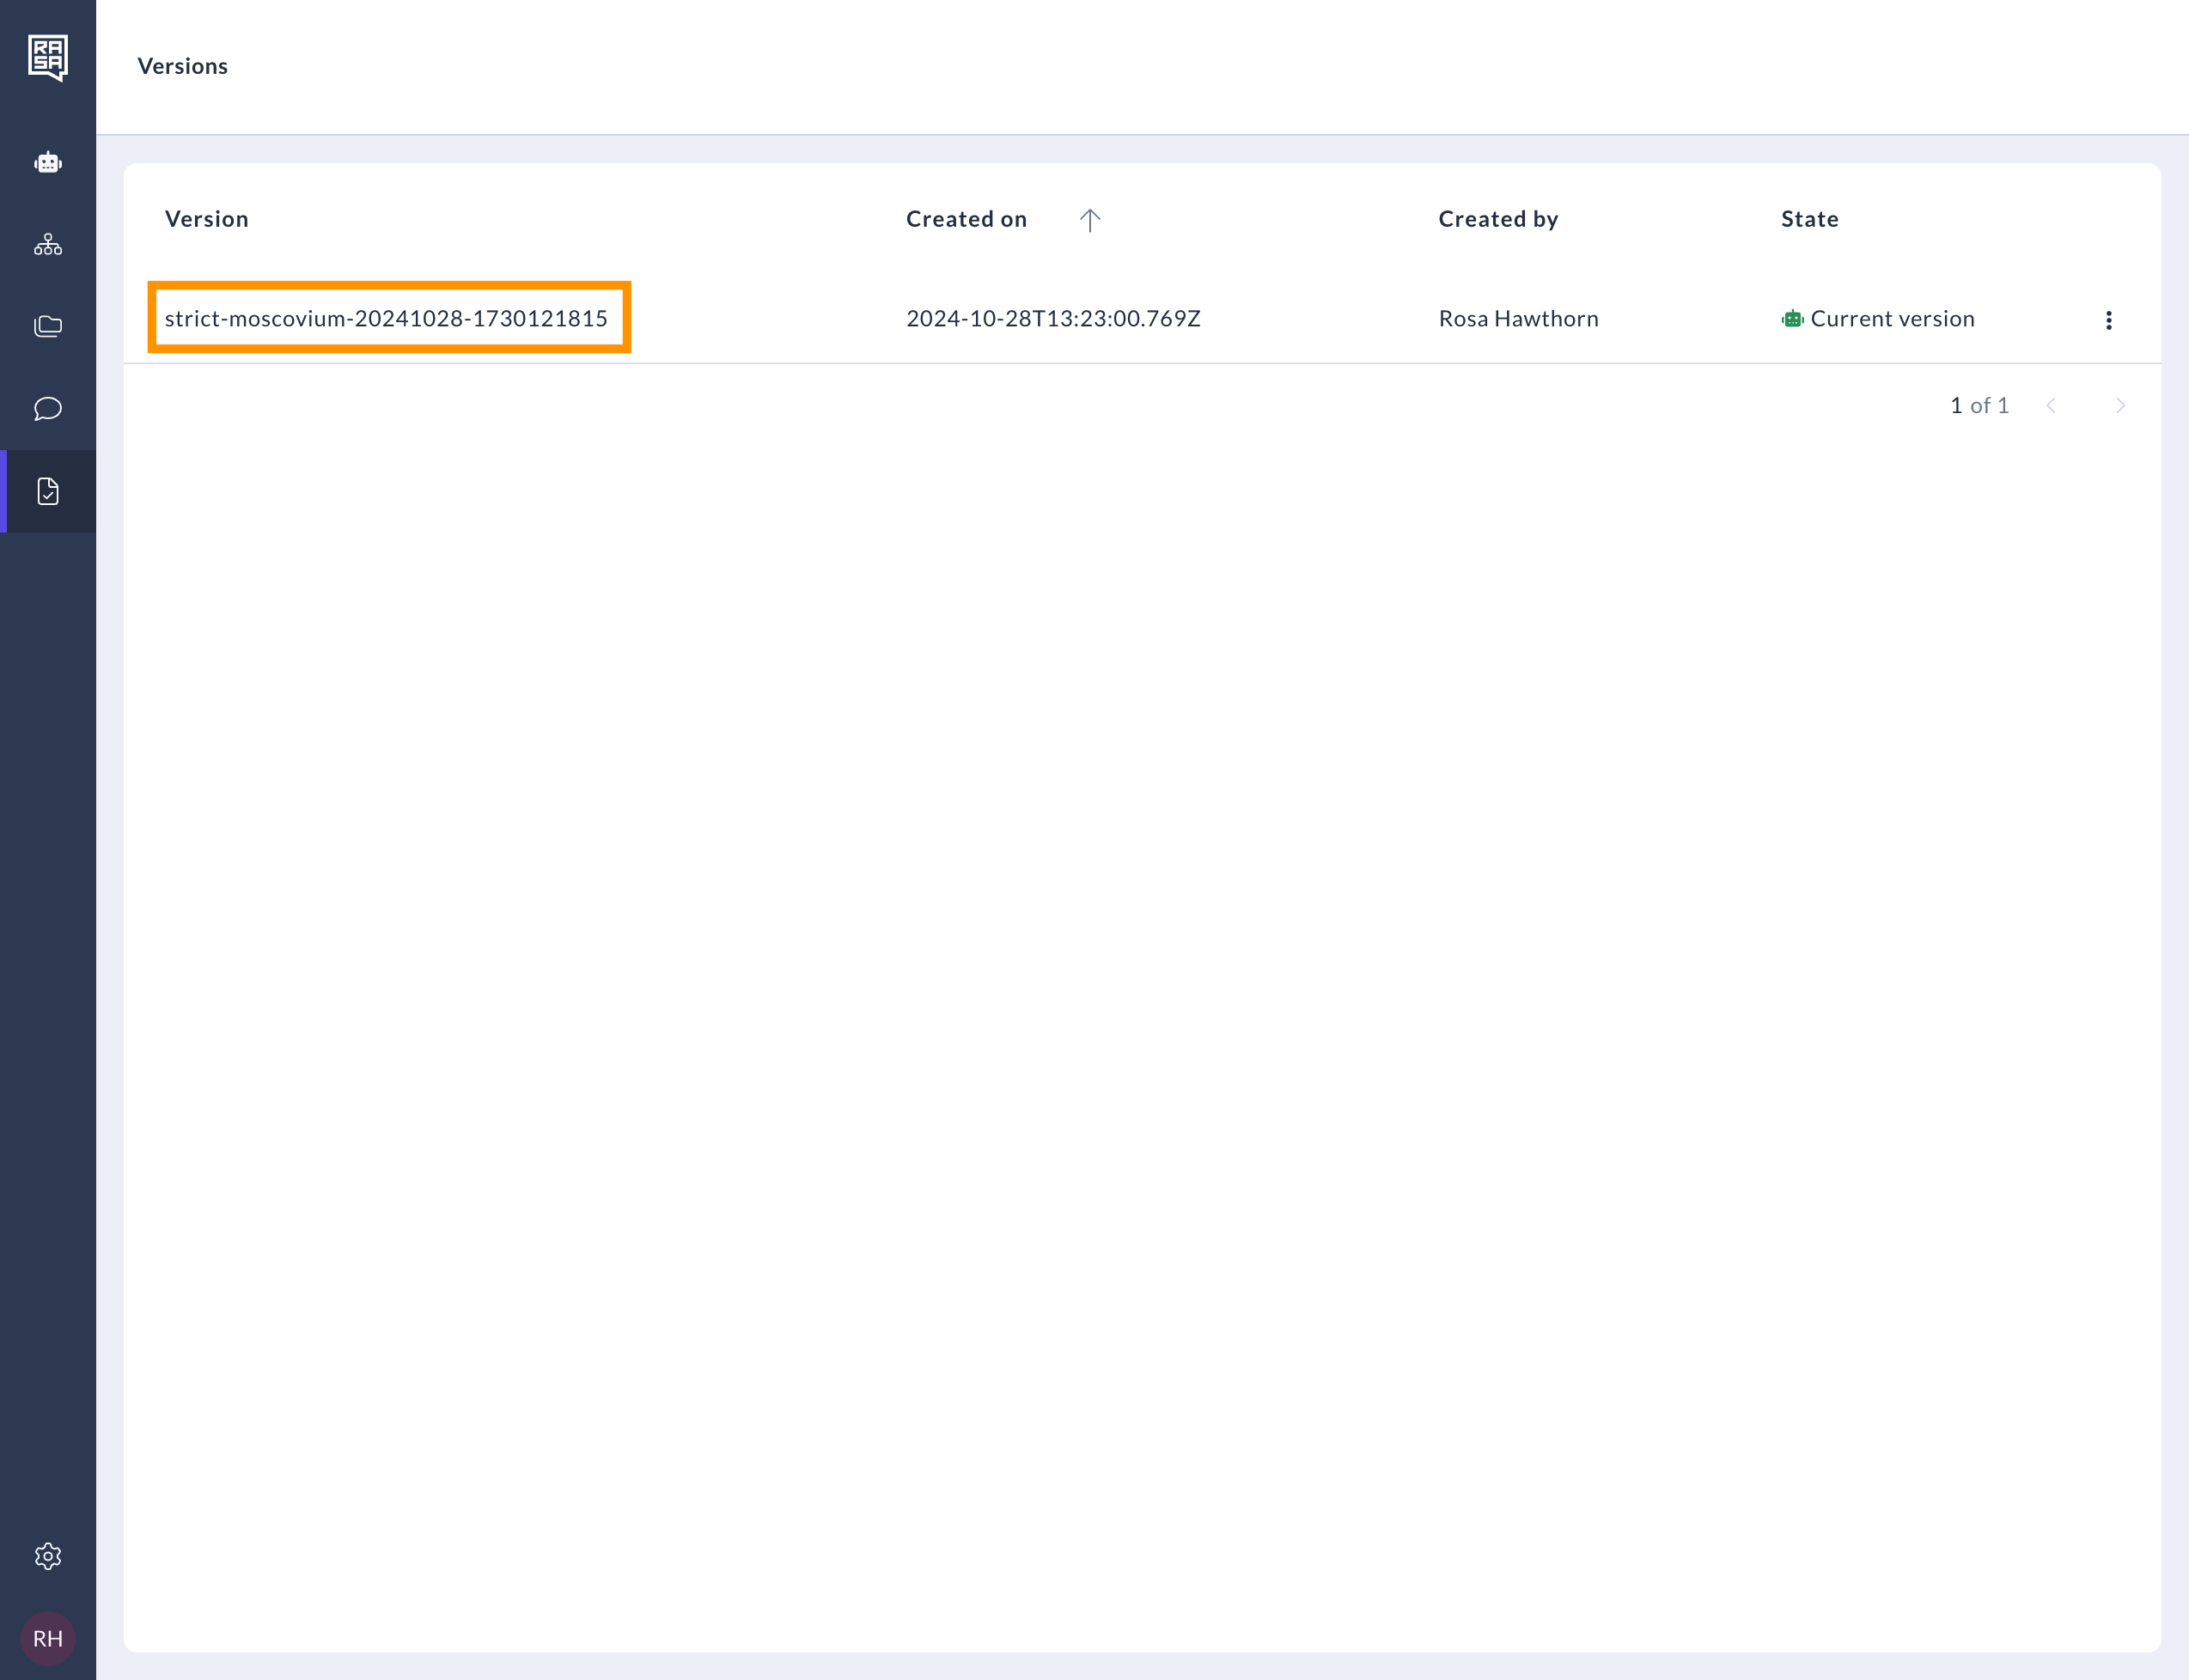Open version strict-moscovium-20241028-1730121815
2189x1680 pixels.
tap(386, 318)
